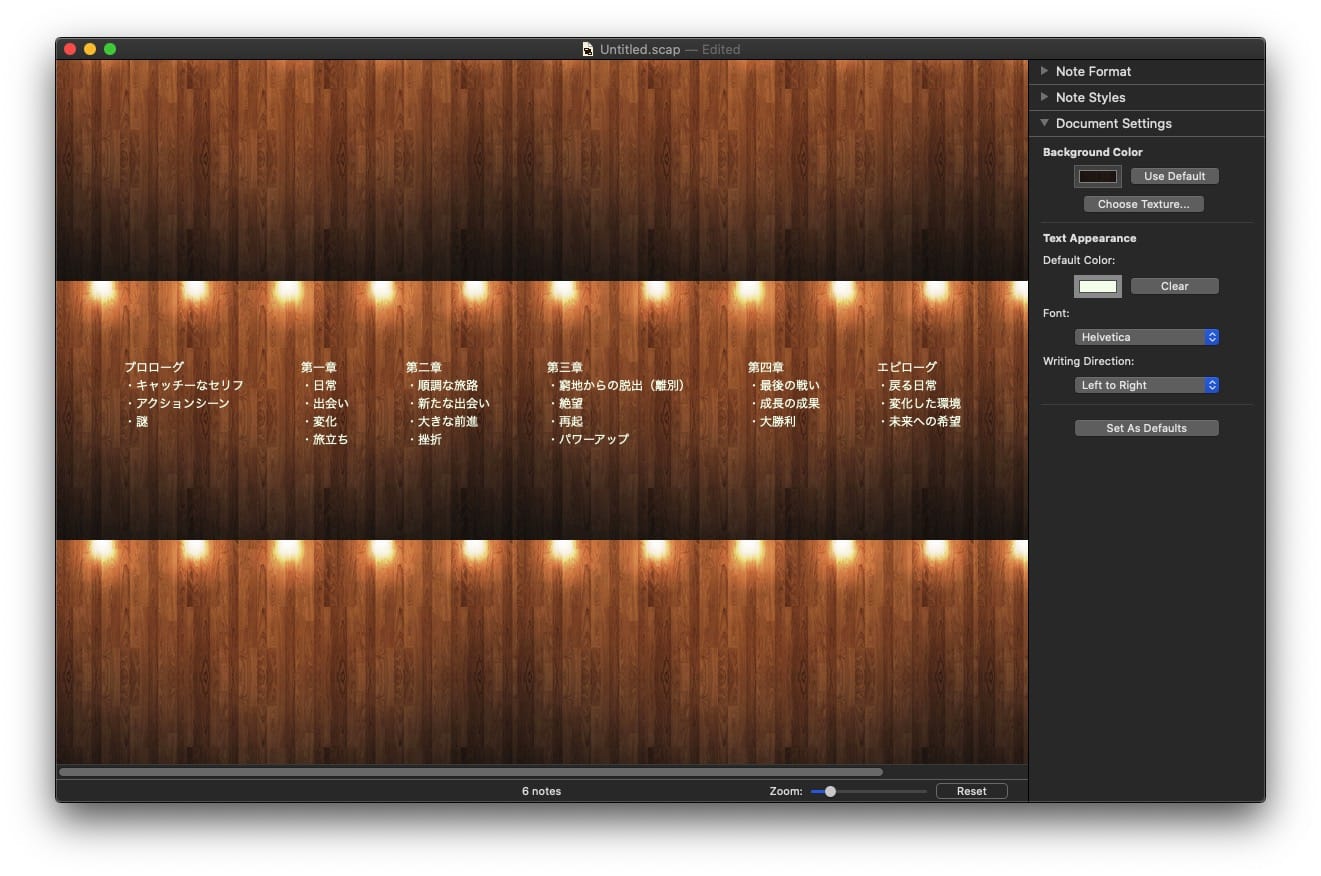Click the Choose Texture... button
This screenshot has height=876, width=1321.
point(1143,204)
